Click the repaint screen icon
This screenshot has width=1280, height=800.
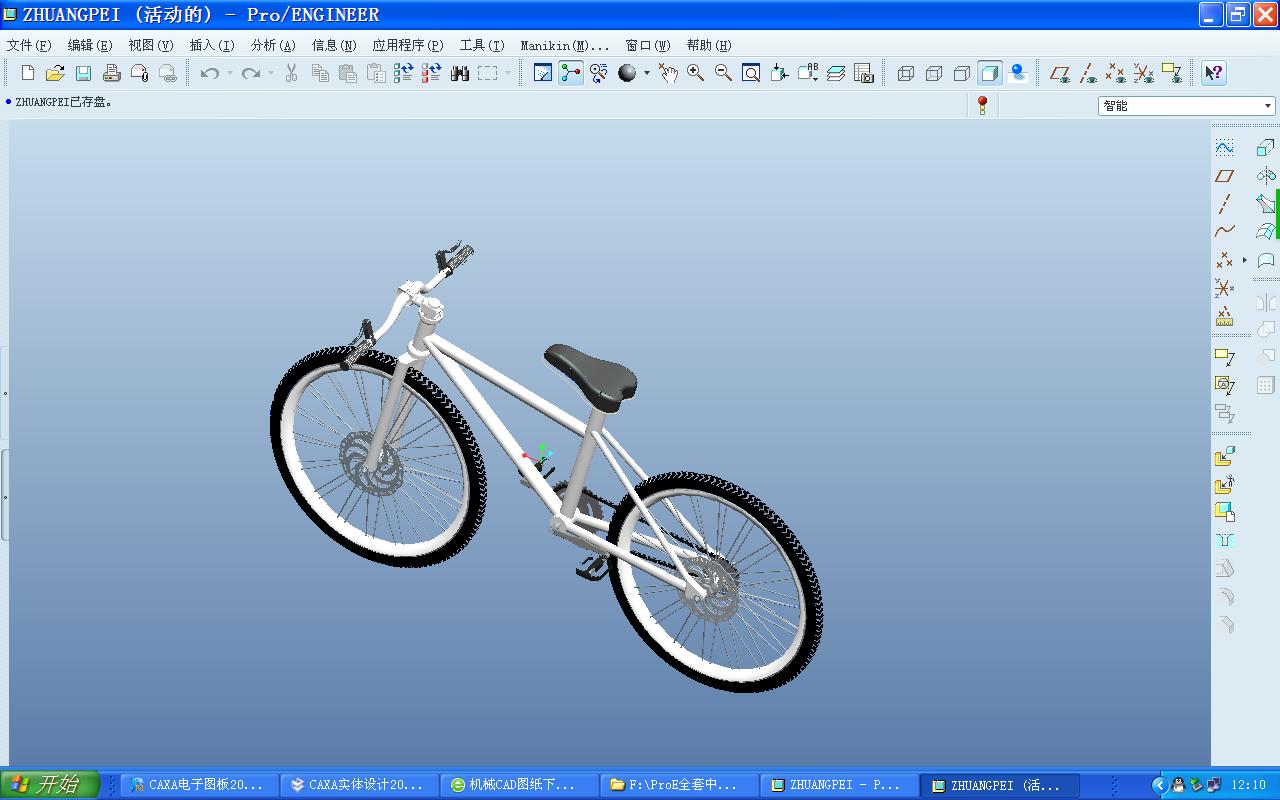(x=543, y=73)
